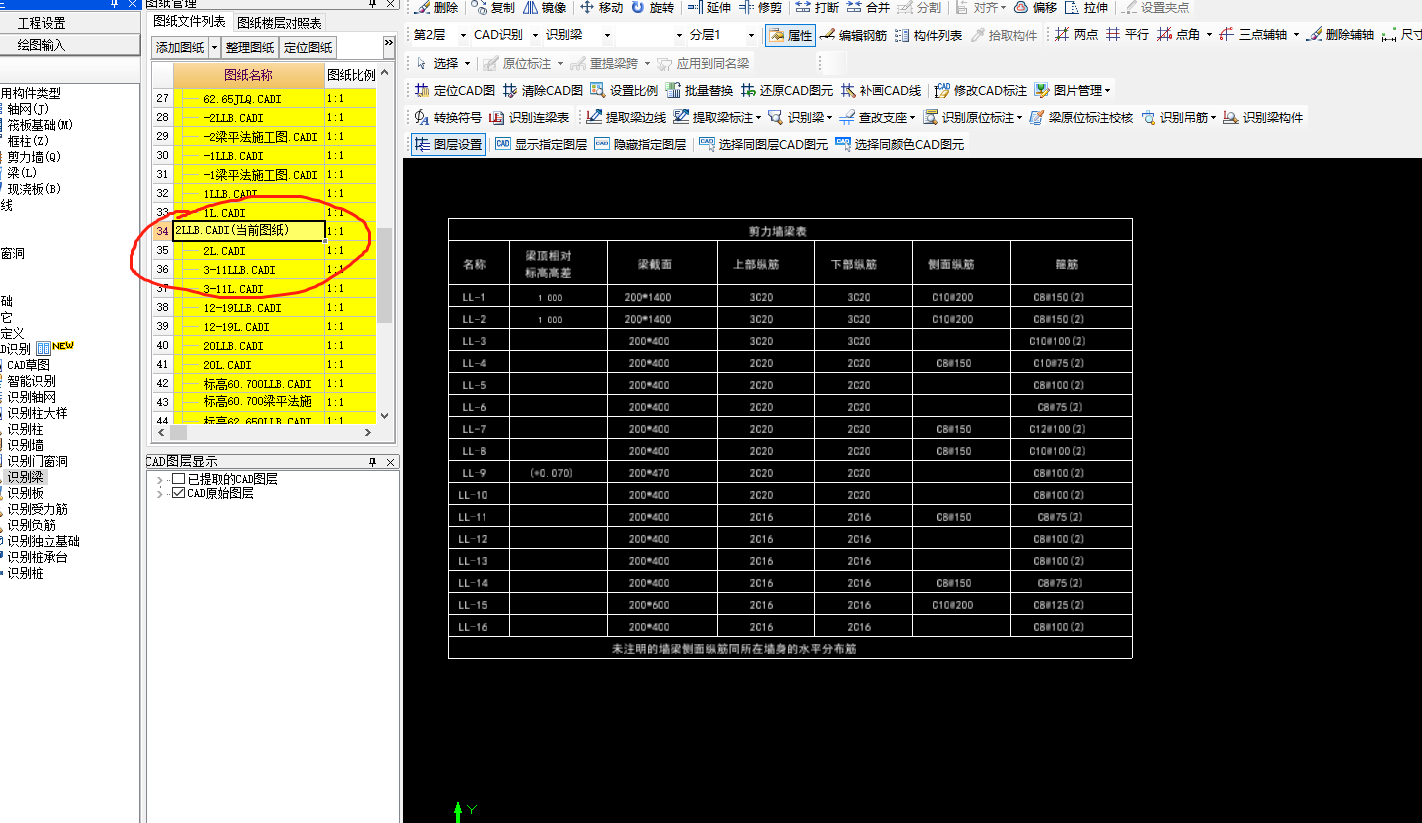Click 定位CAD图 tool
Viewport: 1422px width, 823px height.
pos(455,90)
